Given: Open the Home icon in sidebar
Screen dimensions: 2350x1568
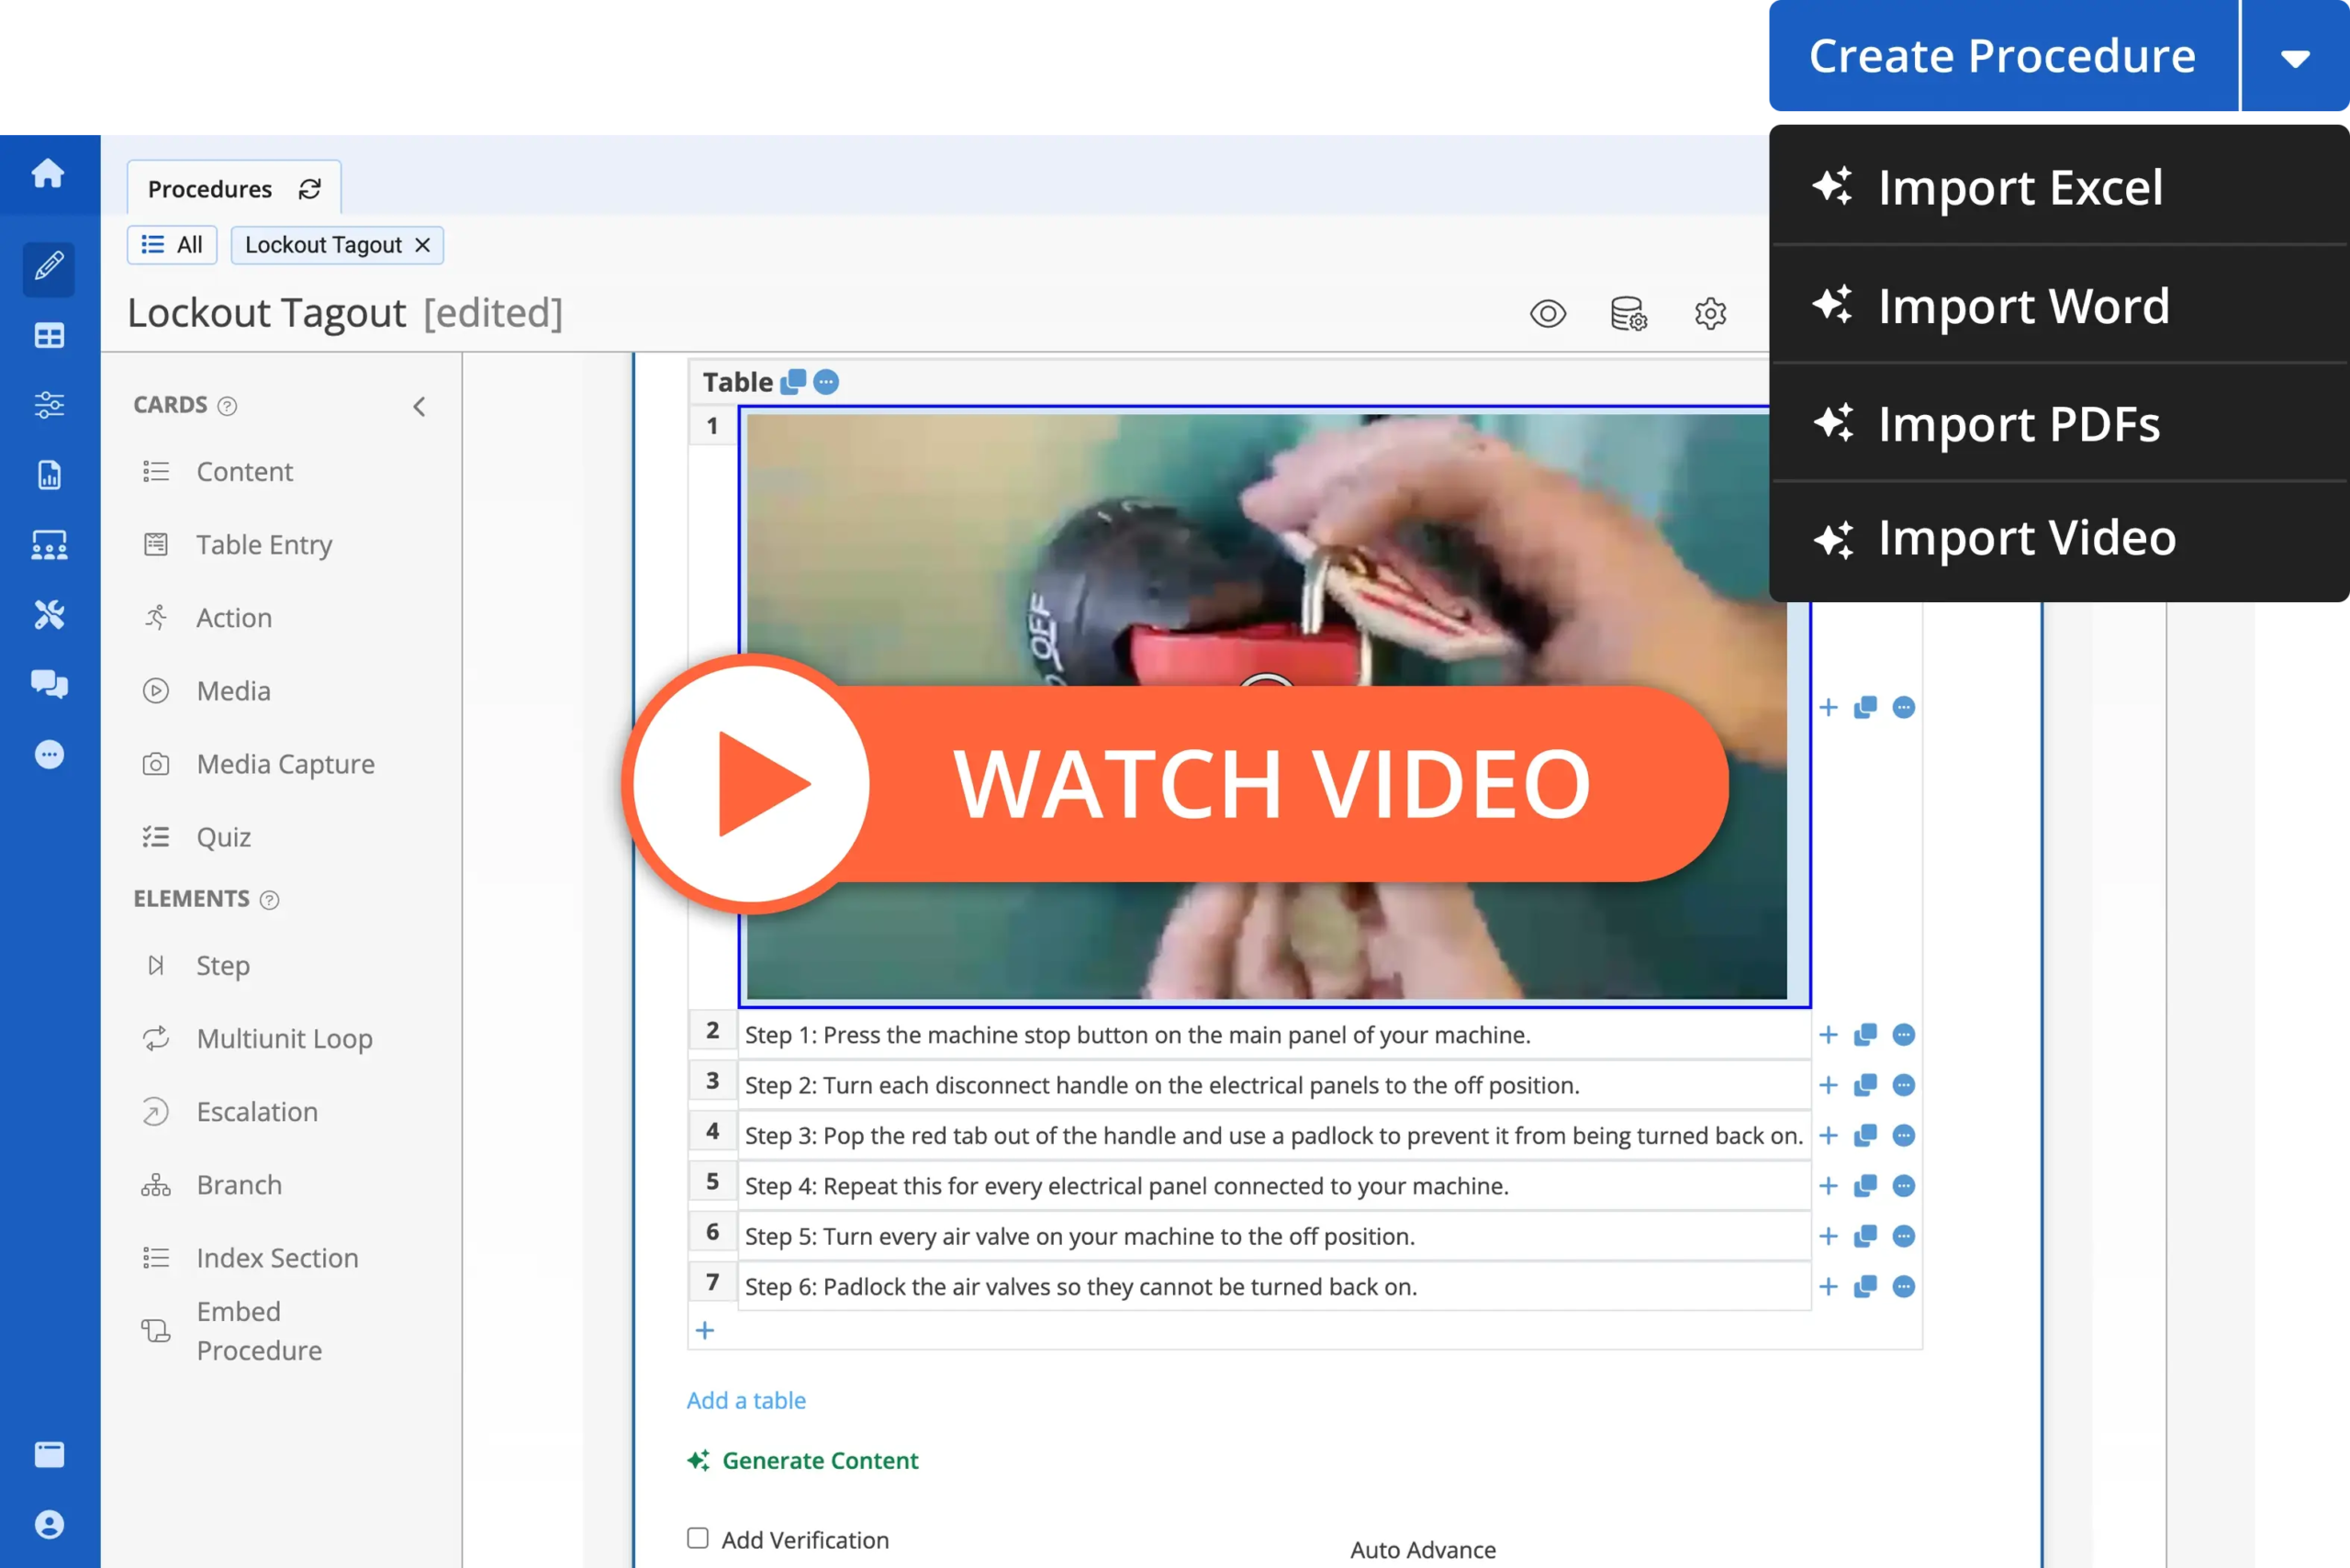Looking at the screenshot, I should pos(48,174).
